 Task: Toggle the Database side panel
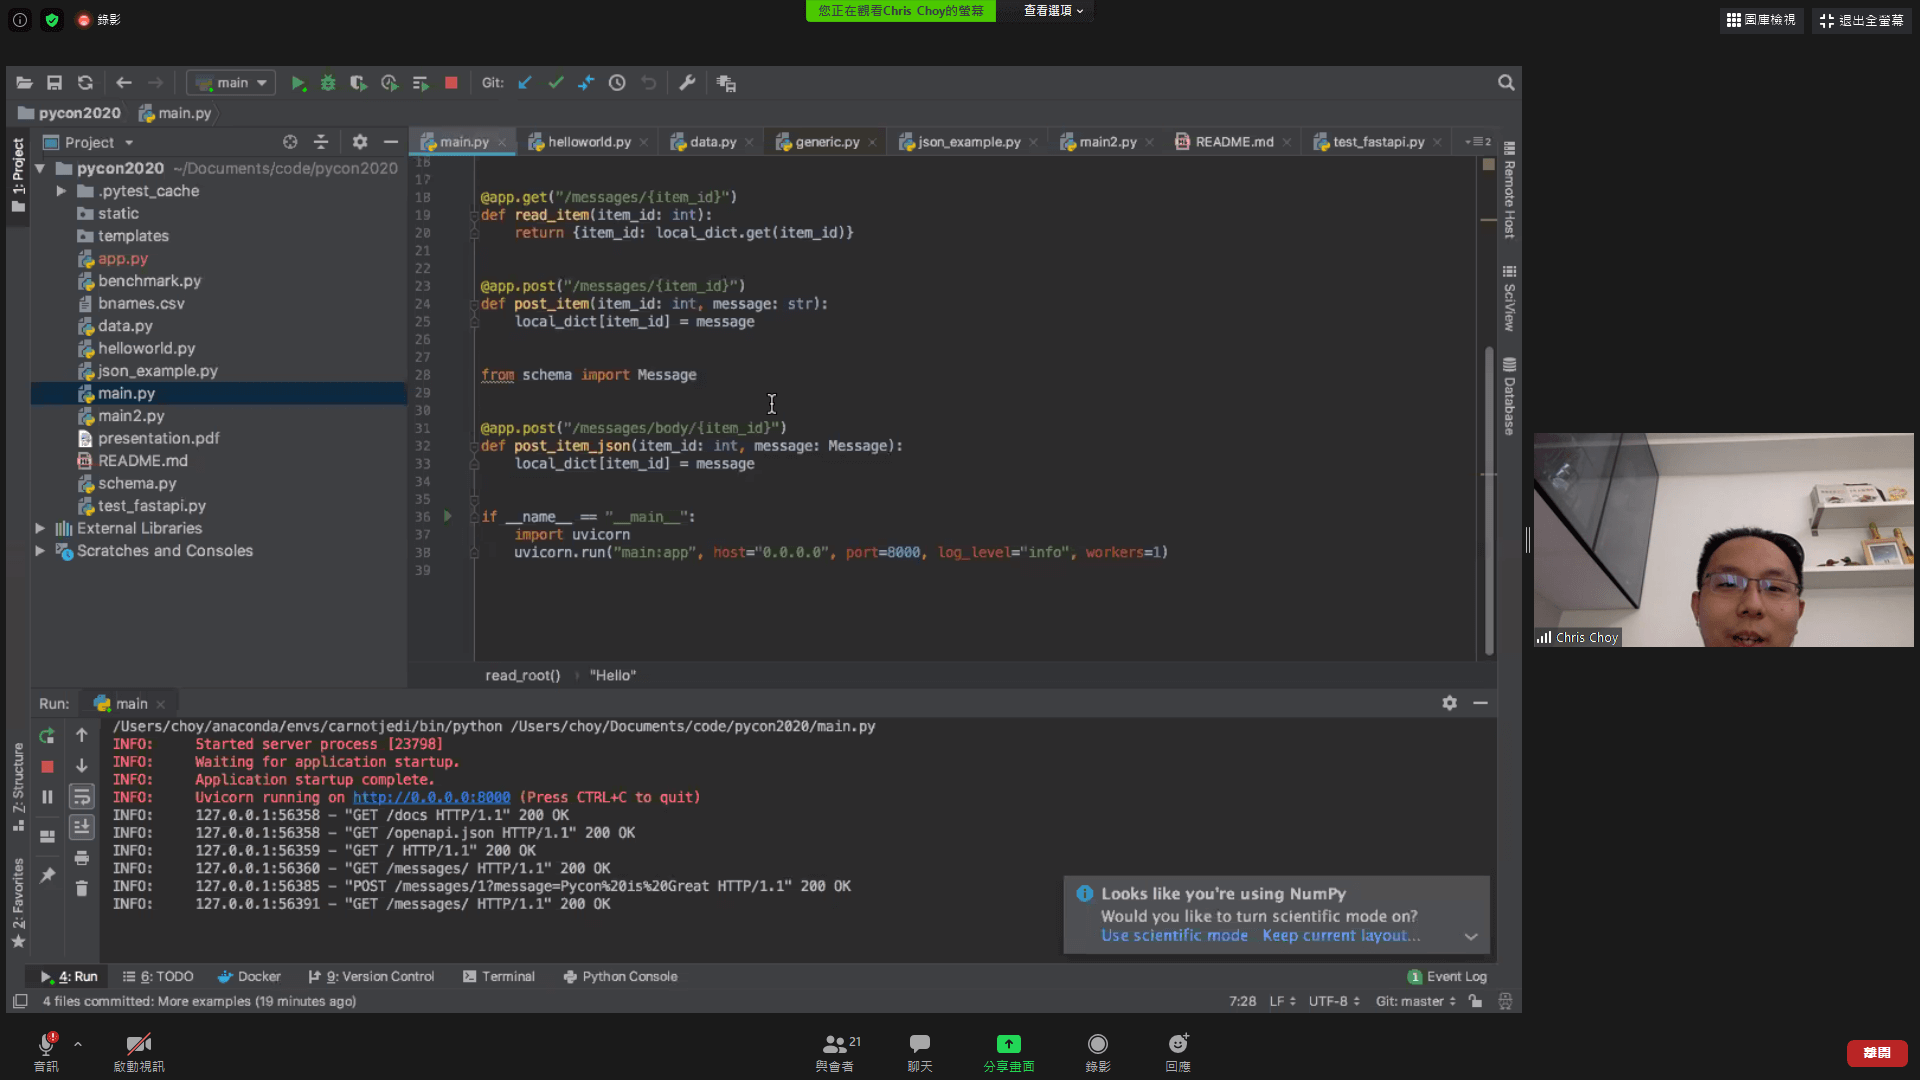pyautogui.click(x=1509, y=396)
